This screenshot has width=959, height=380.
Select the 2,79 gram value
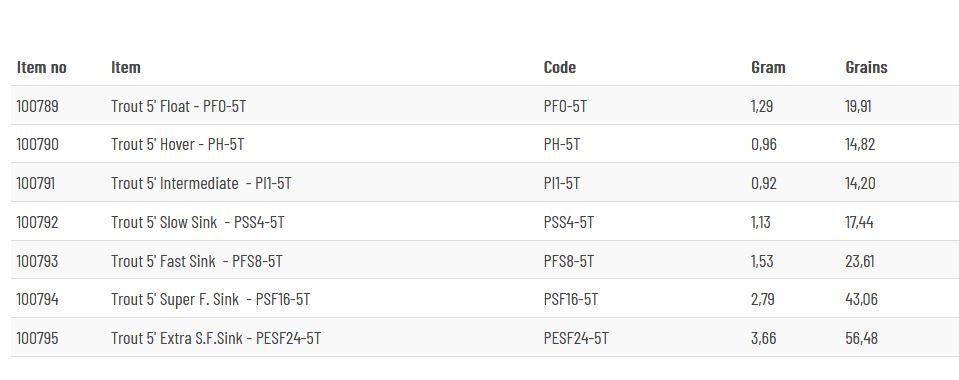[763, 299]
